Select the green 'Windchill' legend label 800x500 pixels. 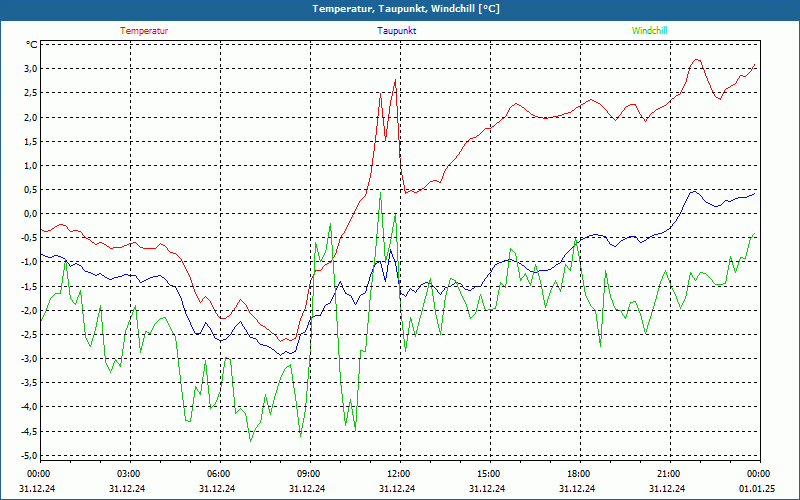(x=649, y=31)
